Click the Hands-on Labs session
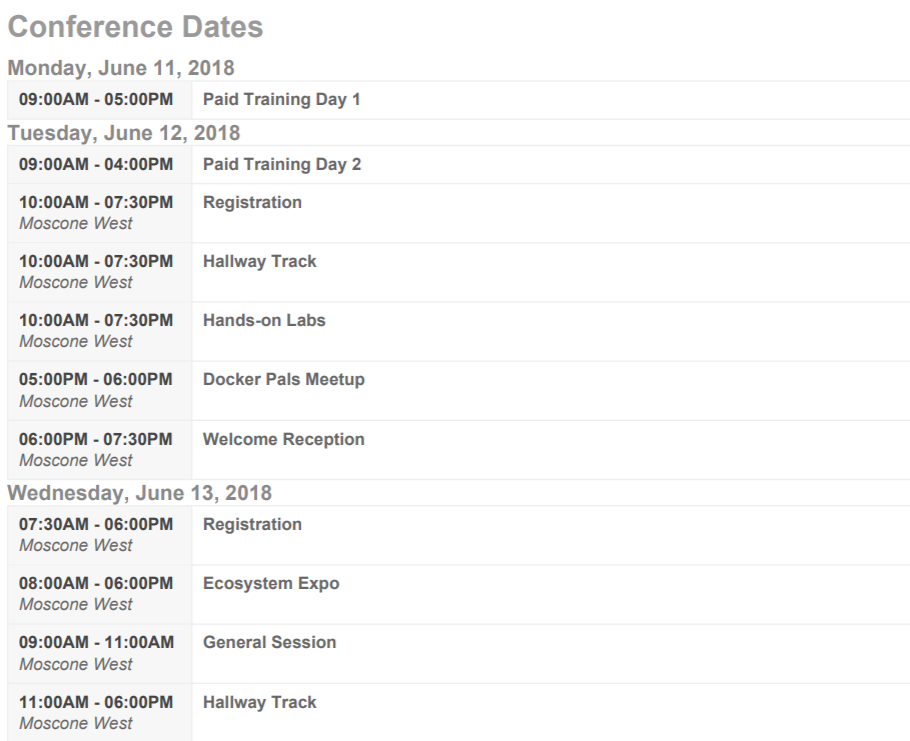The height and width of the screenshot is (741, 910). (264, 321)
